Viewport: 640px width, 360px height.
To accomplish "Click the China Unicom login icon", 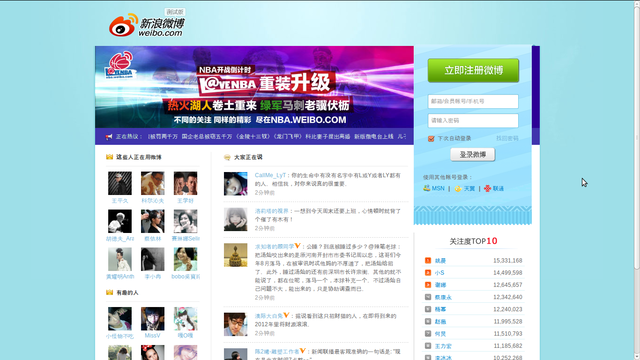I will [487, 189].
